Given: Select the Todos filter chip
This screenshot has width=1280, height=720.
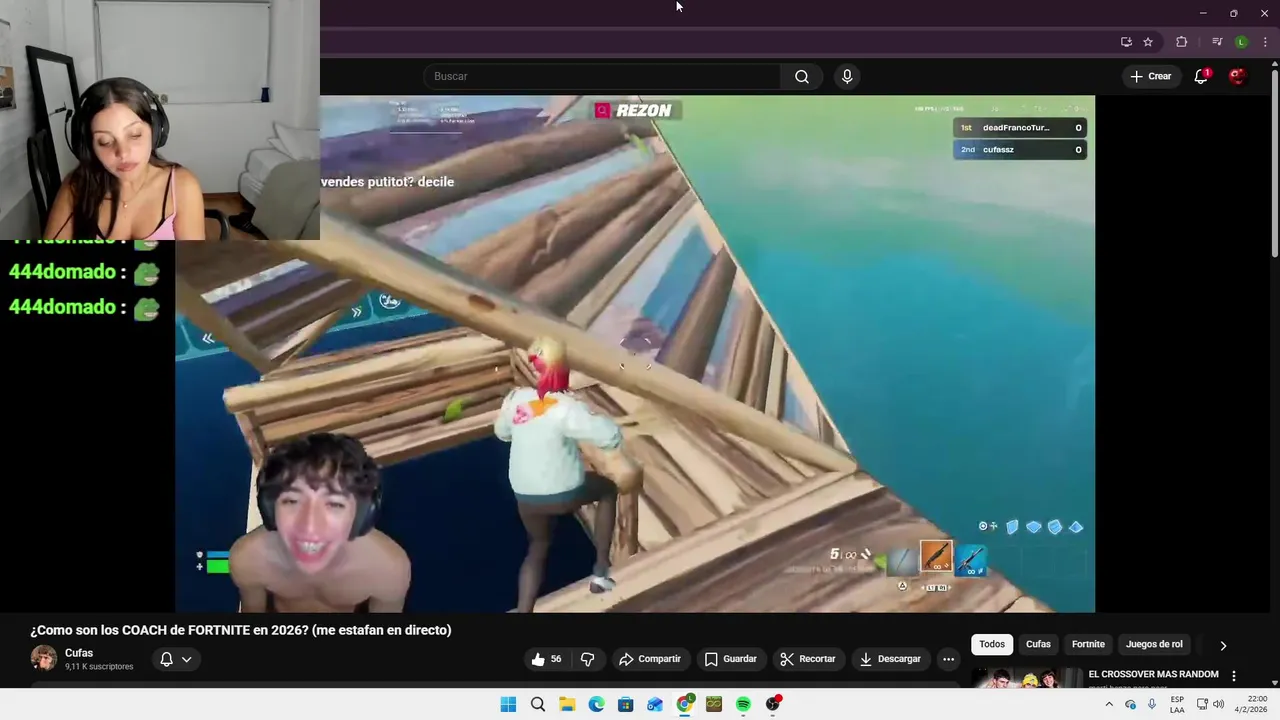Looking at the screenshot, I should tap(992, 644).
